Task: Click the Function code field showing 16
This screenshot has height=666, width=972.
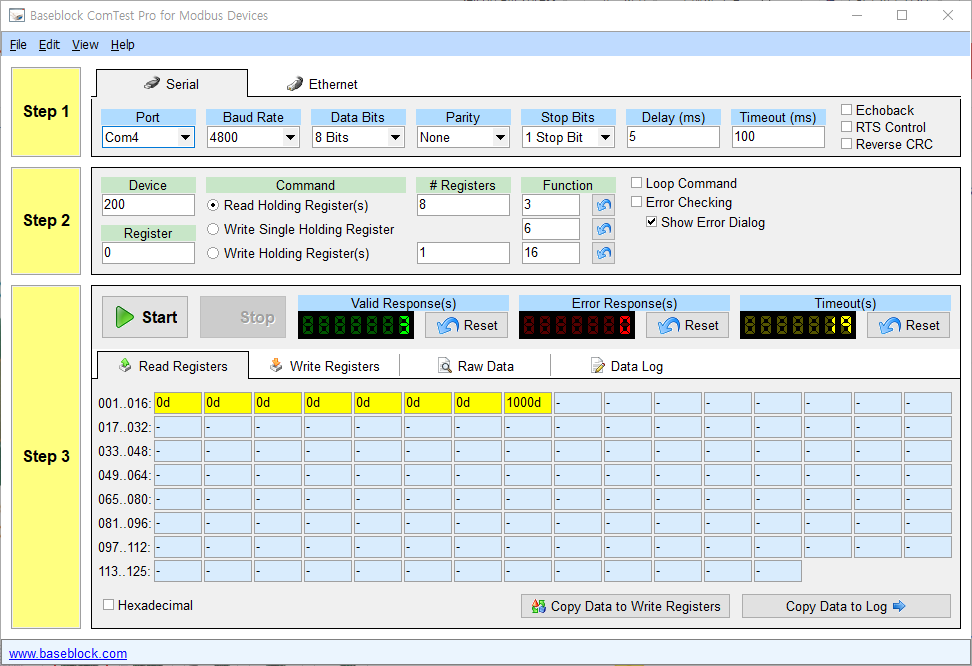Action: tap(551, 253)
